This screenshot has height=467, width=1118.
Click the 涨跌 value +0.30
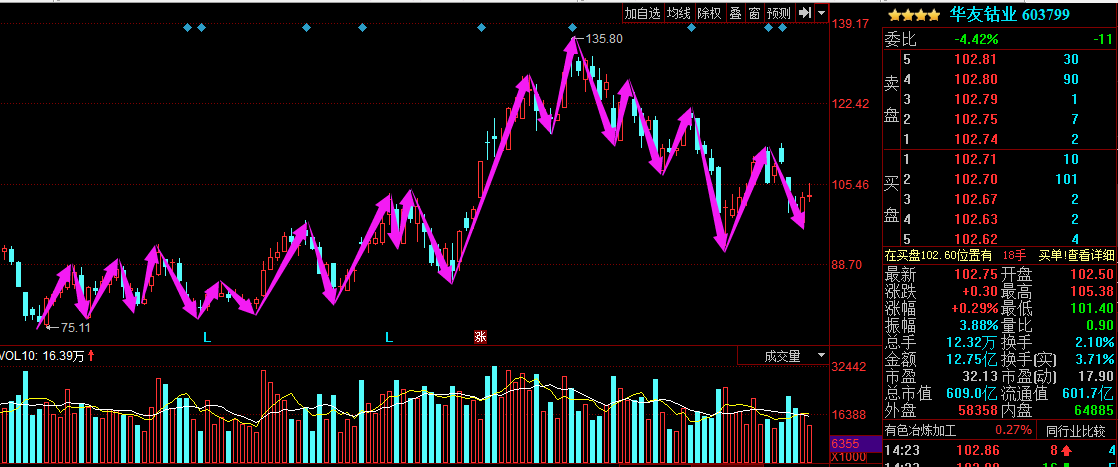pyautogui.click(x=978, y=292)
